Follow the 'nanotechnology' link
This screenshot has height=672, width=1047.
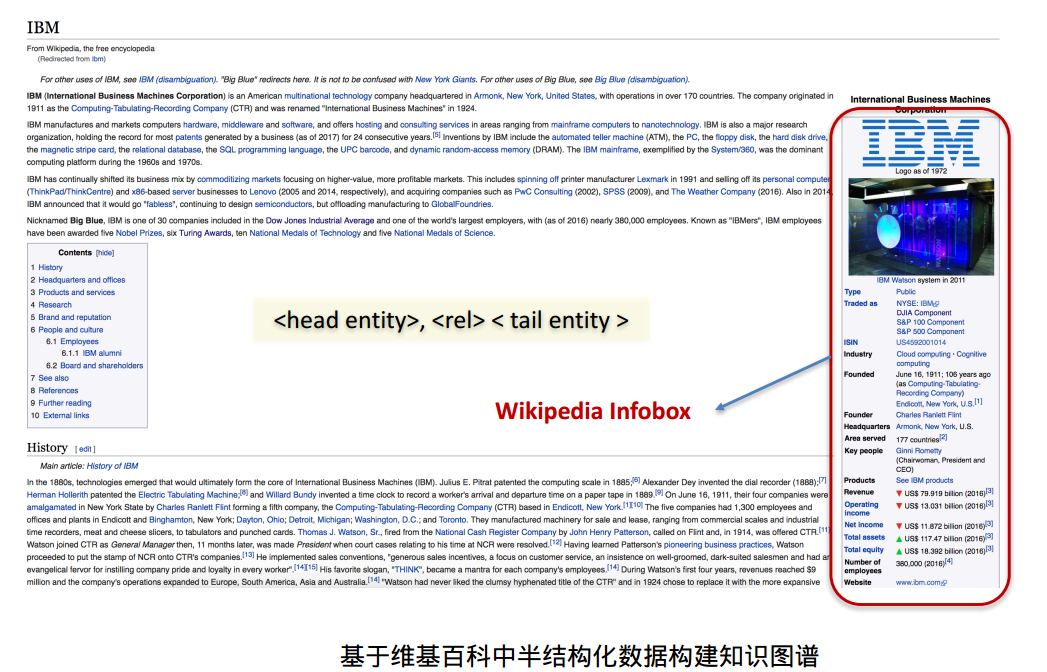click(x=670, y=125)
